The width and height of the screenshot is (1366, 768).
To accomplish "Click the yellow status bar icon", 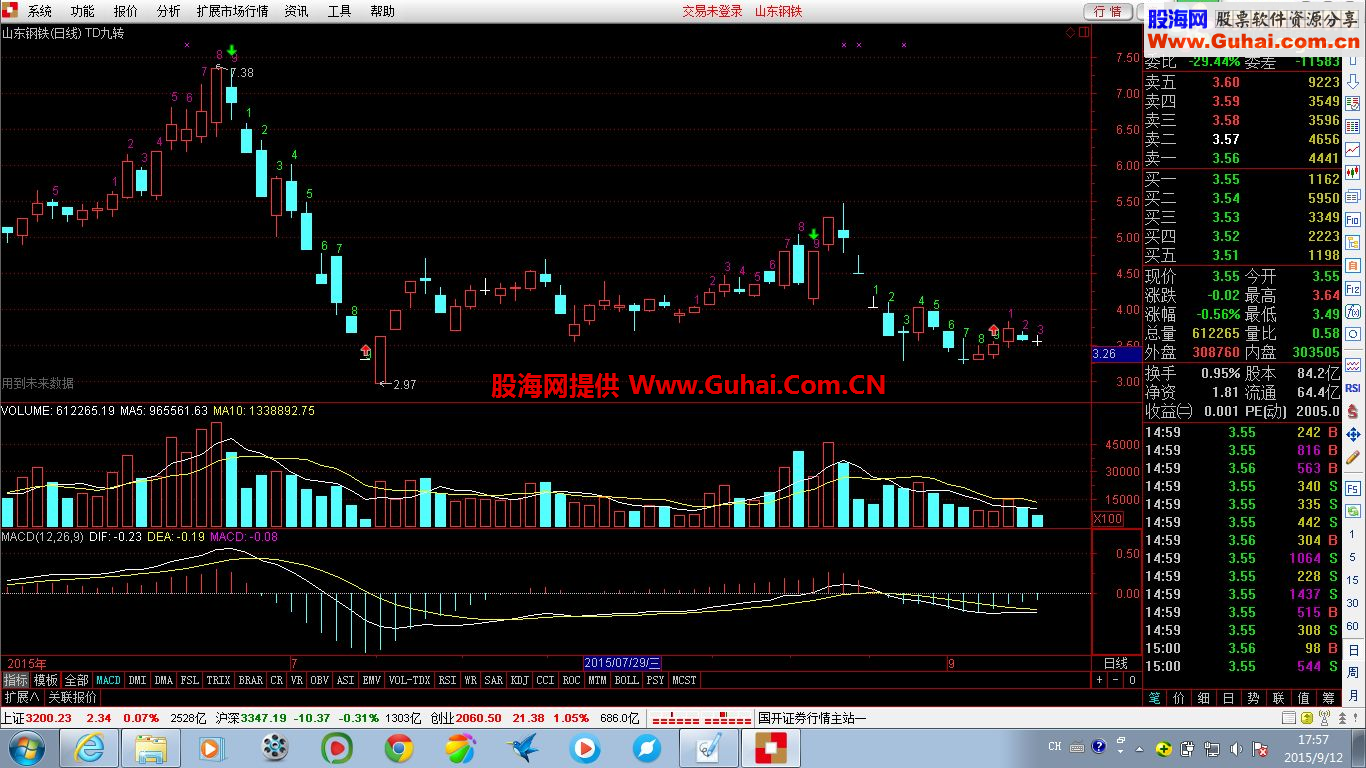I will [x=1307, y=718].
